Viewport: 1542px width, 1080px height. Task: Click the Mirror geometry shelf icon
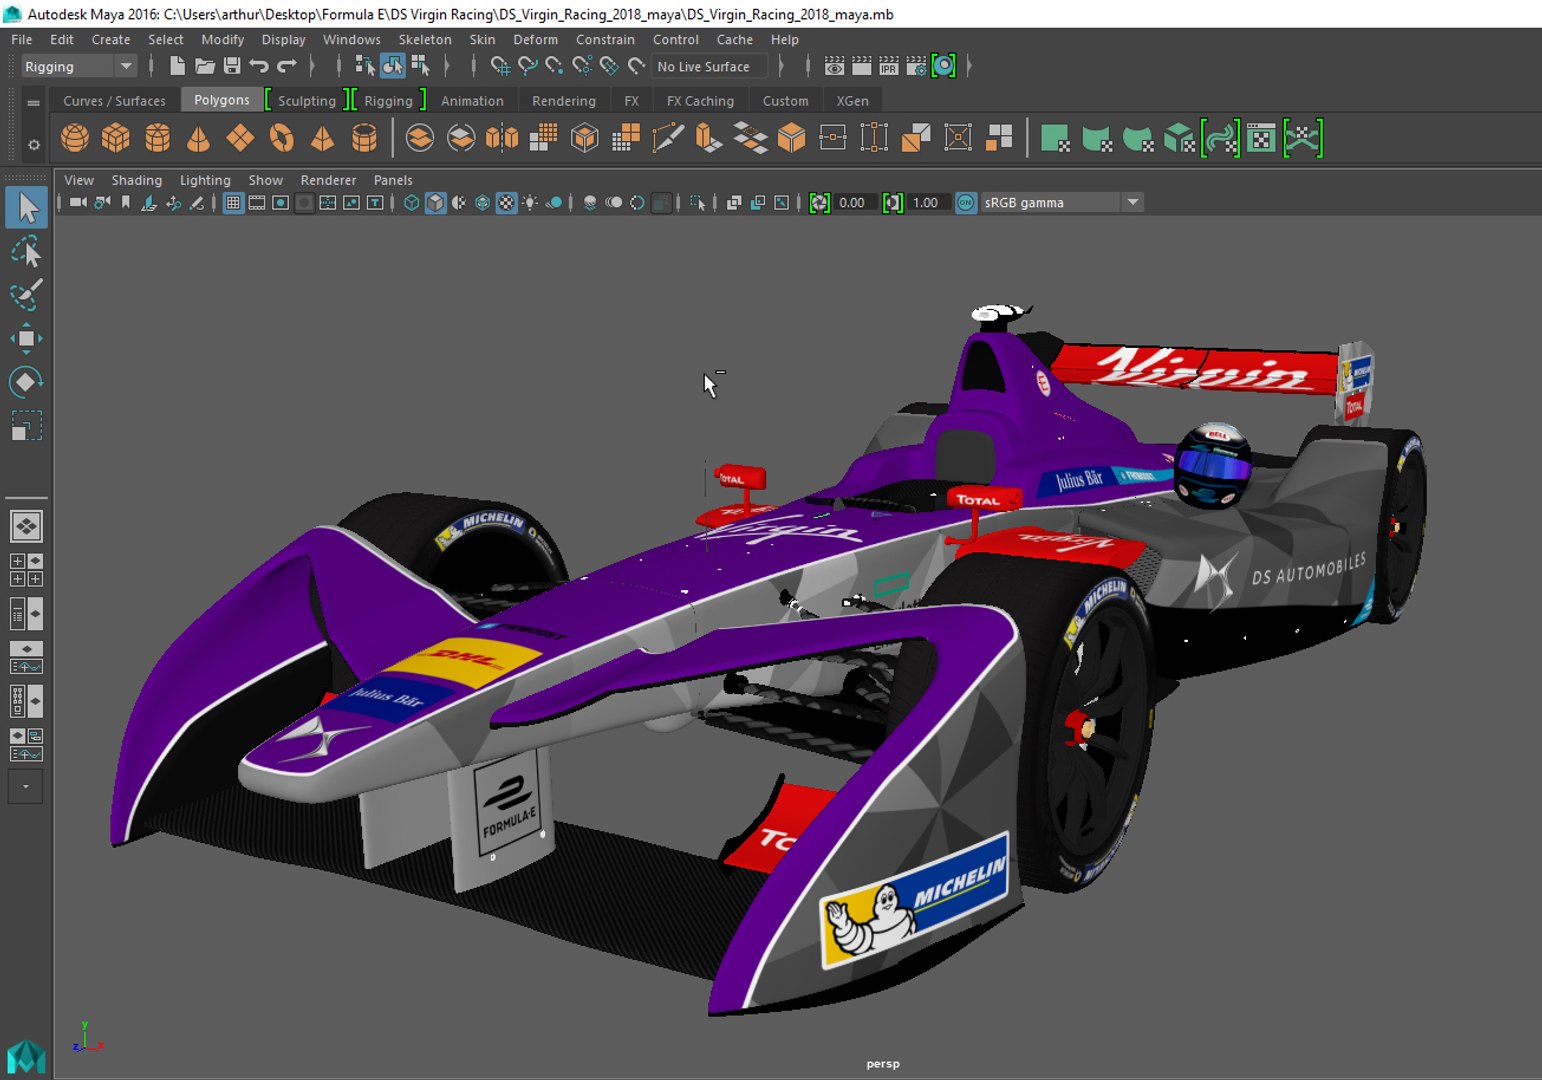[502, 137]
